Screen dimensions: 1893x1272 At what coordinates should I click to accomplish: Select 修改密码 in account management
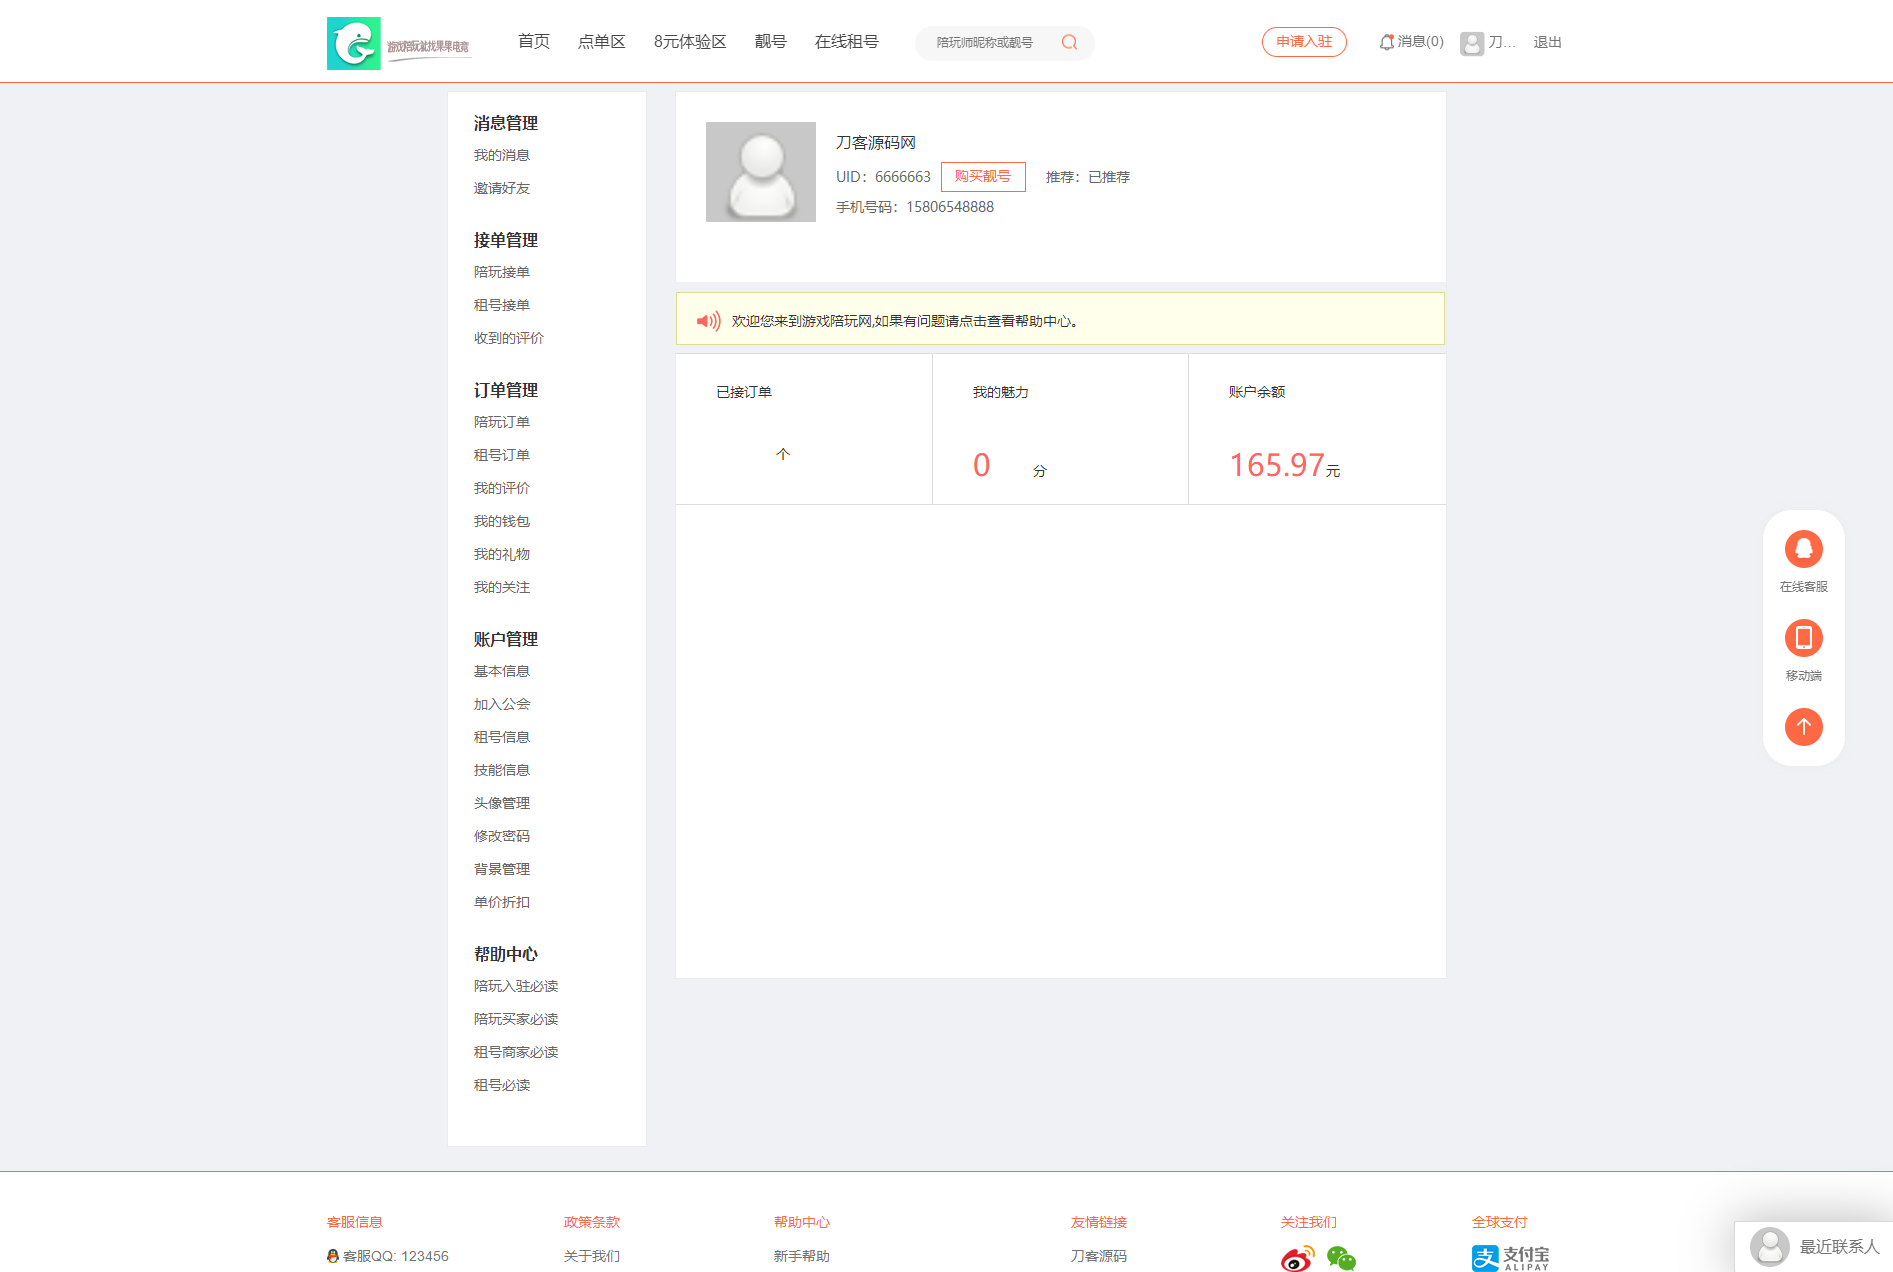point(502,836)
